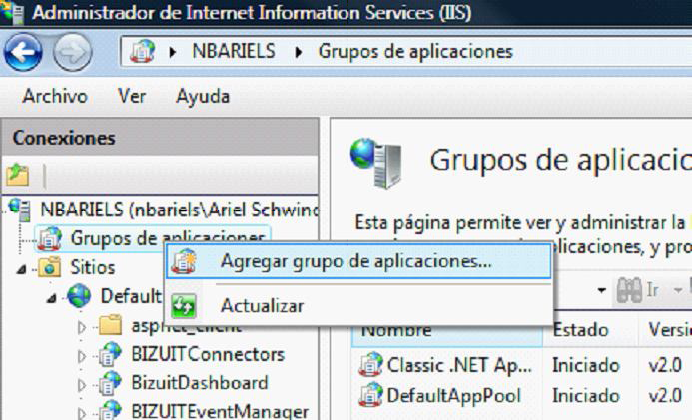
Task: Click the blue Back navigation arrow
Action: point(23,52)
